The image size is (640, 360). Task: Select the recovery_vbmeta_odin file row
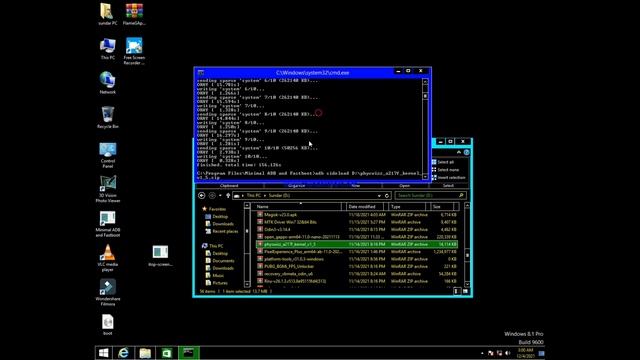[x=357, y=273]
